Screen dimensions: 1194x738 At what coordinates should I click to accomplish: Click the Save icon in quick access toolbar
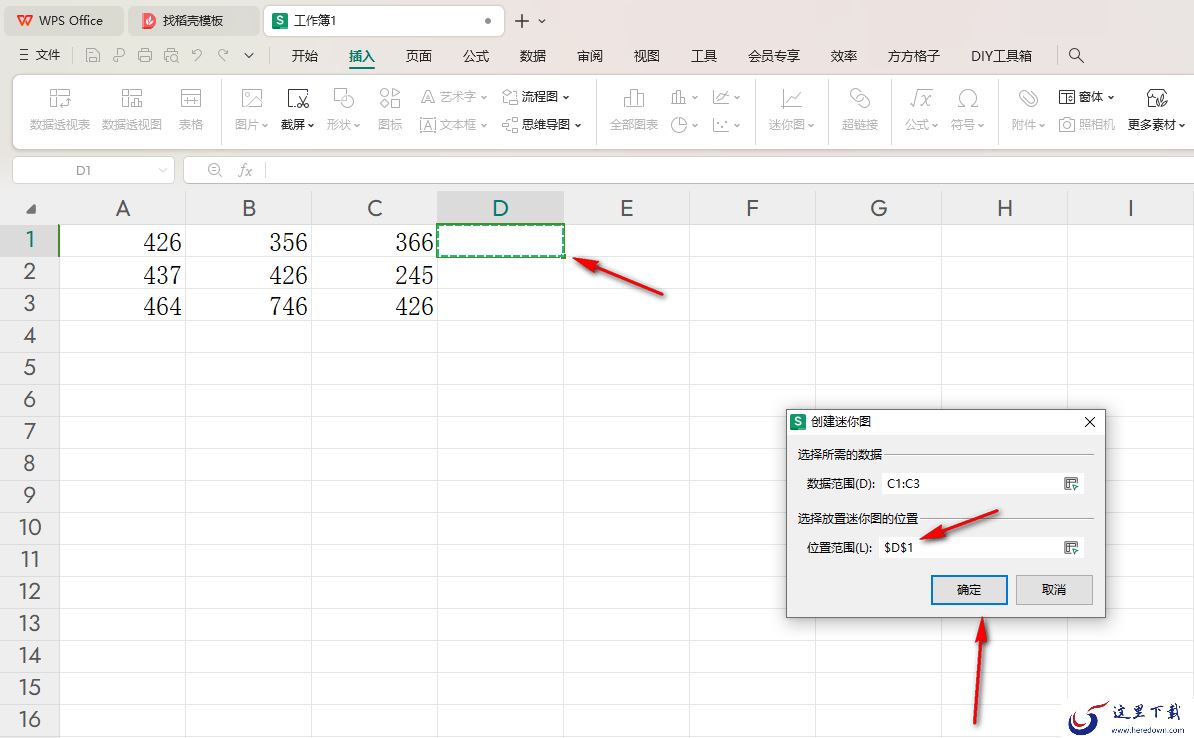click(x=93, y=55)
